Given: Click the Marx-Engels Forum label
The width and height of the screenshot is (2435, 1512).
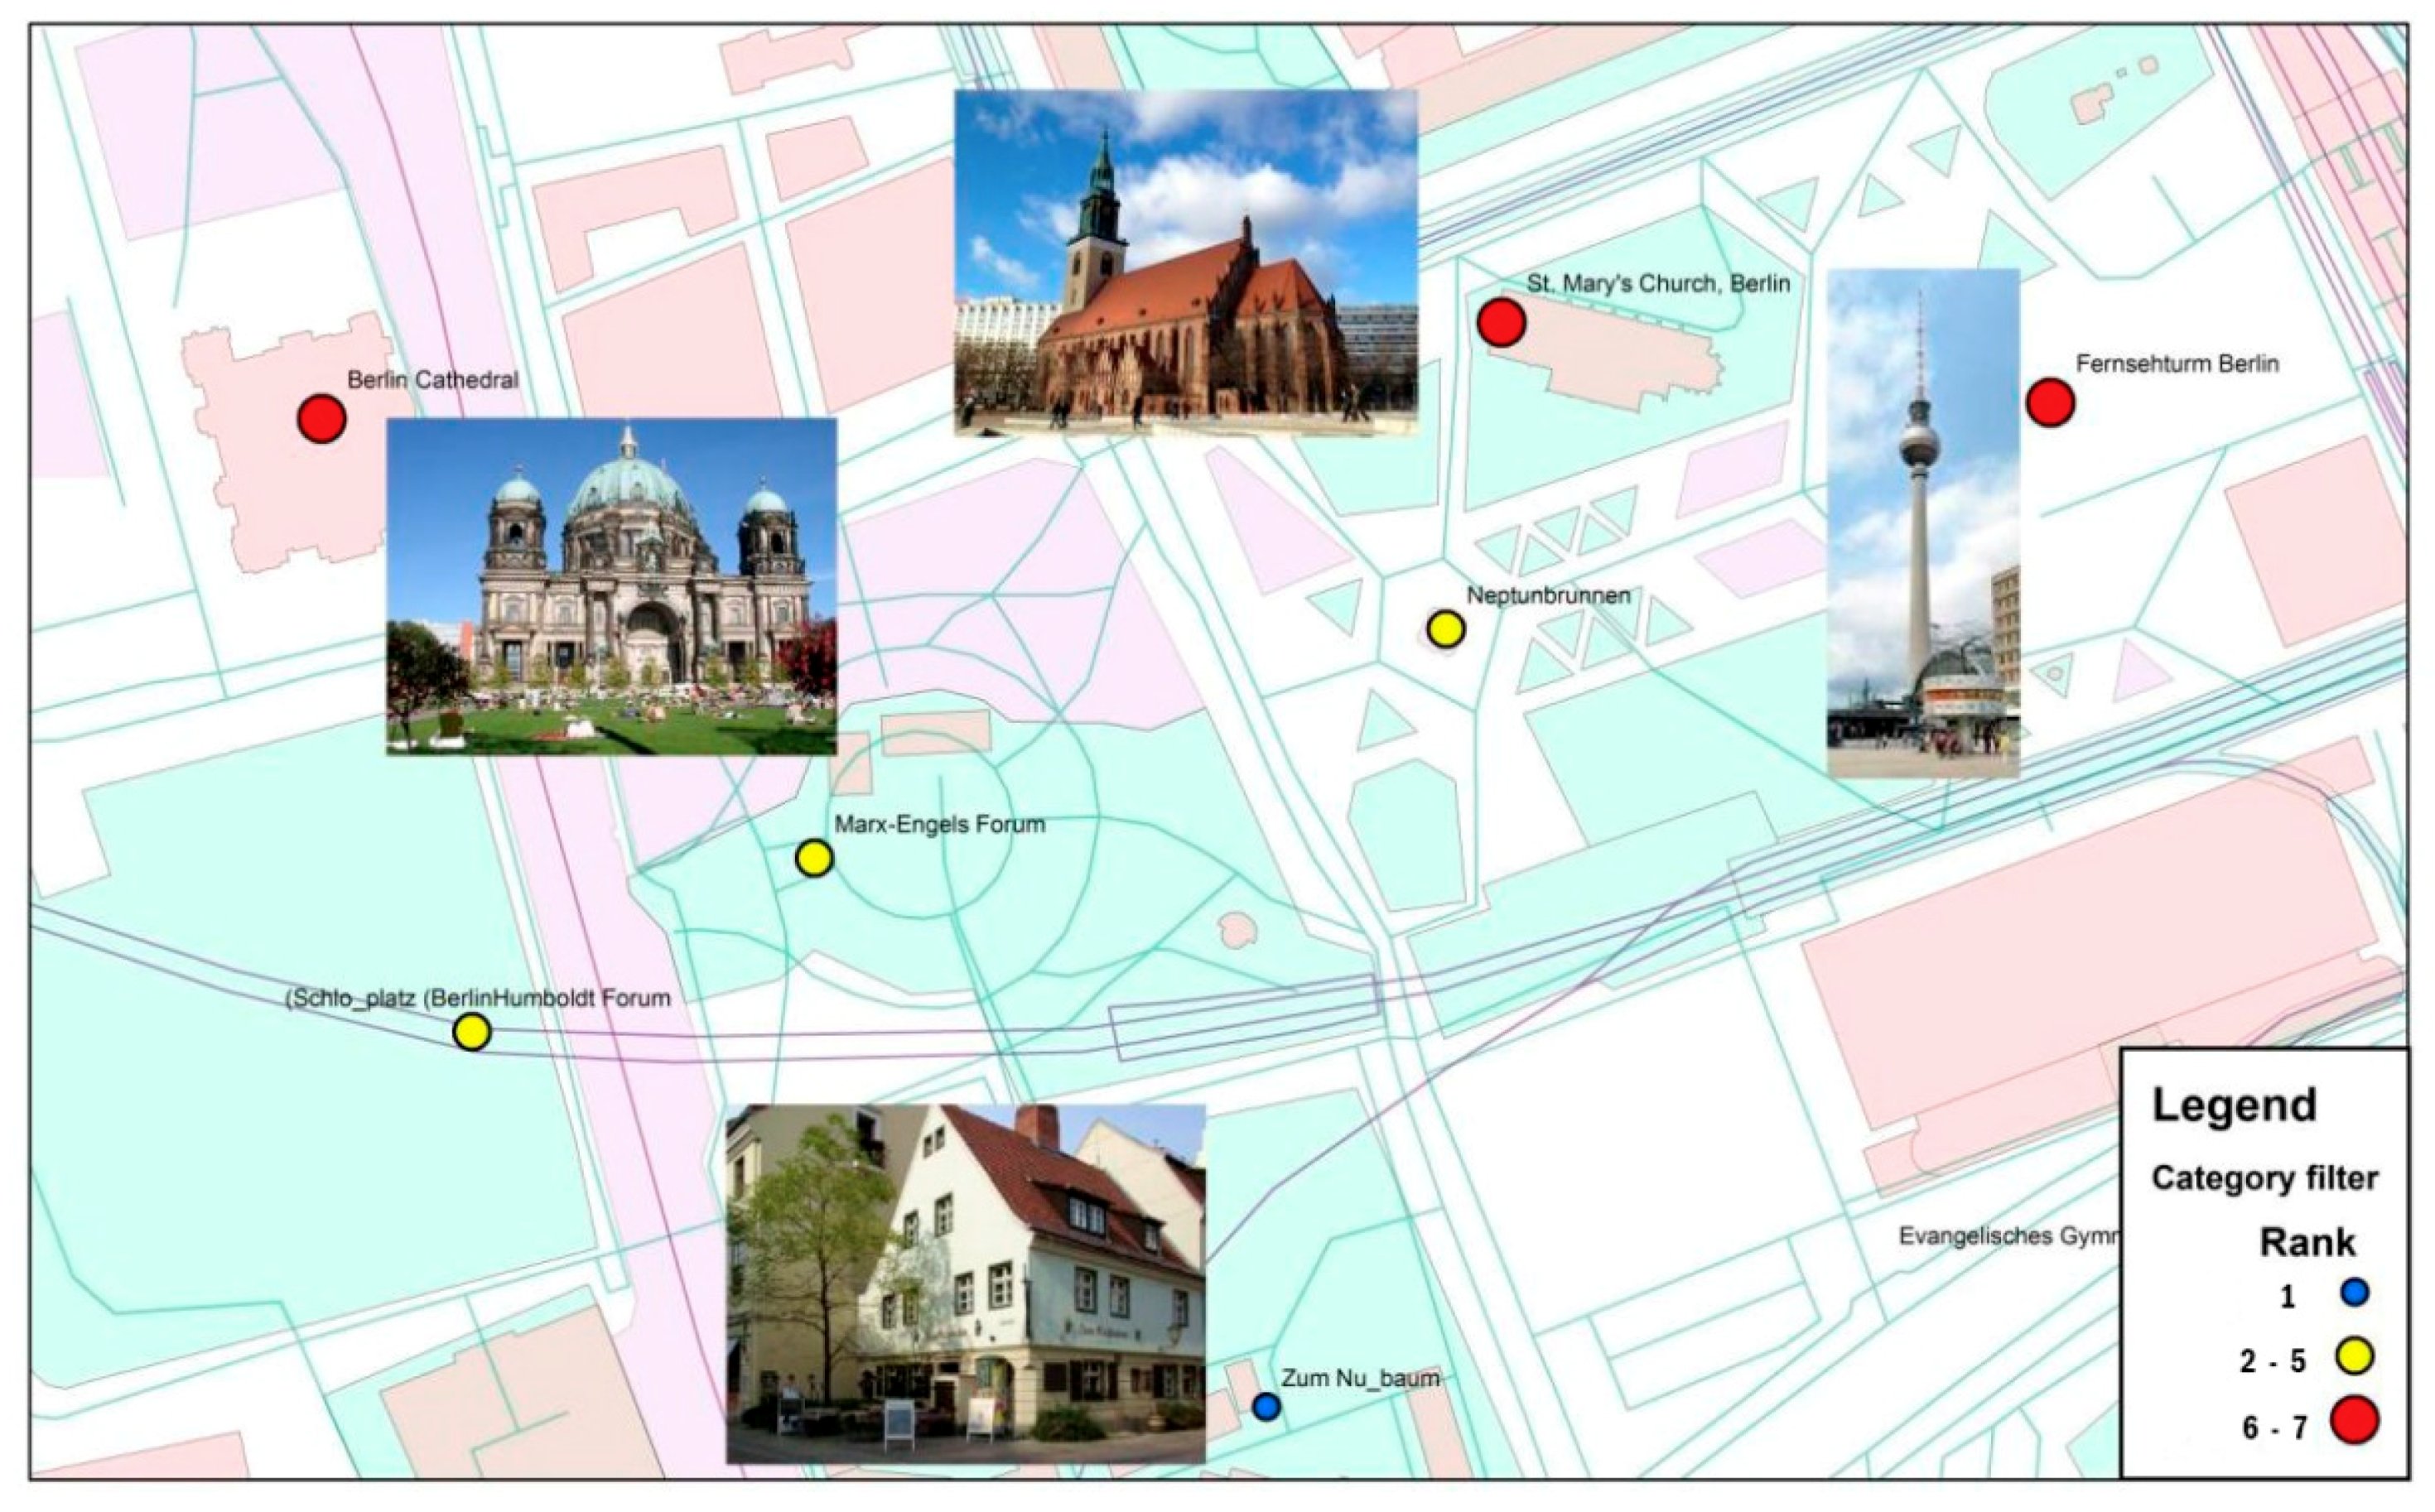Looking at the screenshot, I should click(939, 825).
